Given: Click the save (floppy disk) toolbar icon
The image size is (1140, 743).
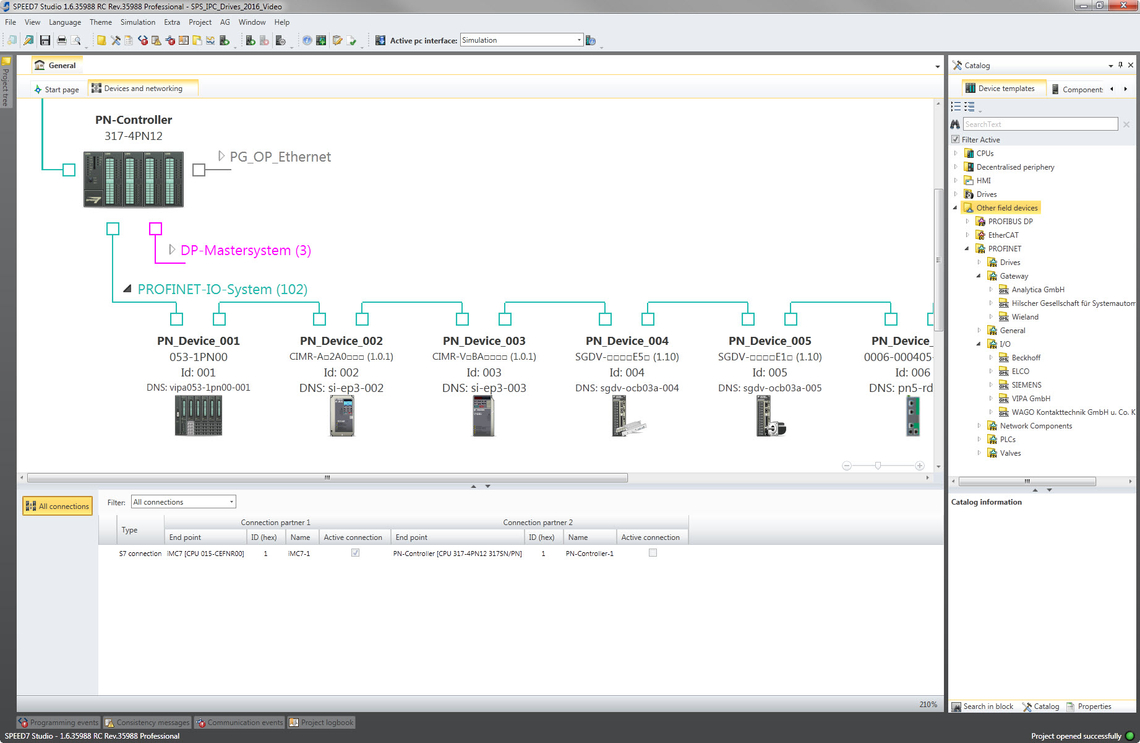Looking at the screenshot, I should [44, 41].
